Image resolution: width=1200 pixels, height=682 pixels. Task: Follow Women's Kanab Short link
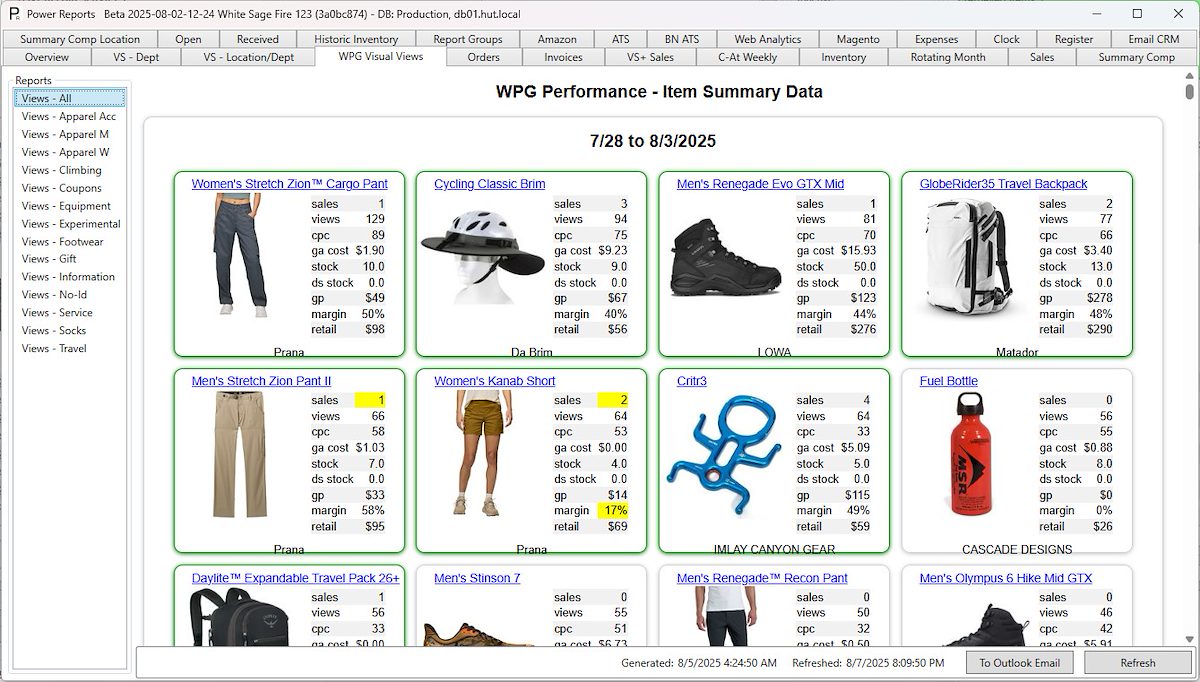coord(494,381)
